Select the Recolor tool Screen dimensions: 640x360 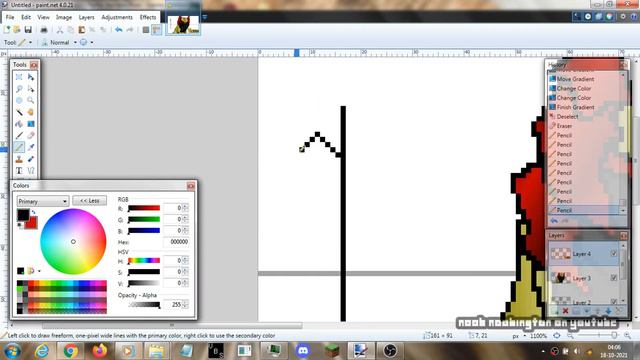pyautogui.click(x=31, y=159)
